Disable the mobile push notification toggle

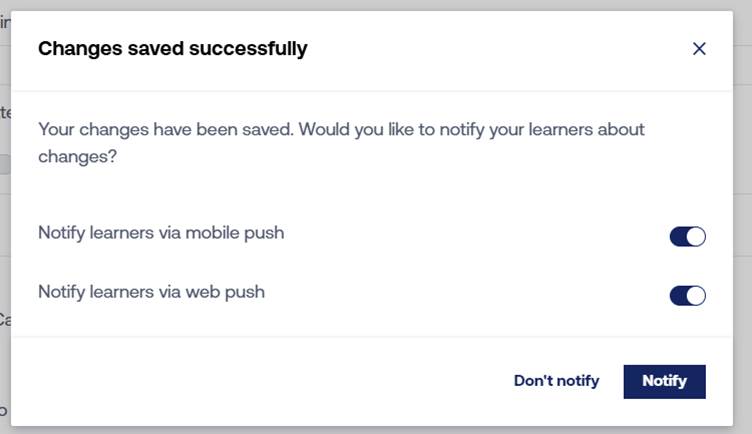tap(687, 236)
